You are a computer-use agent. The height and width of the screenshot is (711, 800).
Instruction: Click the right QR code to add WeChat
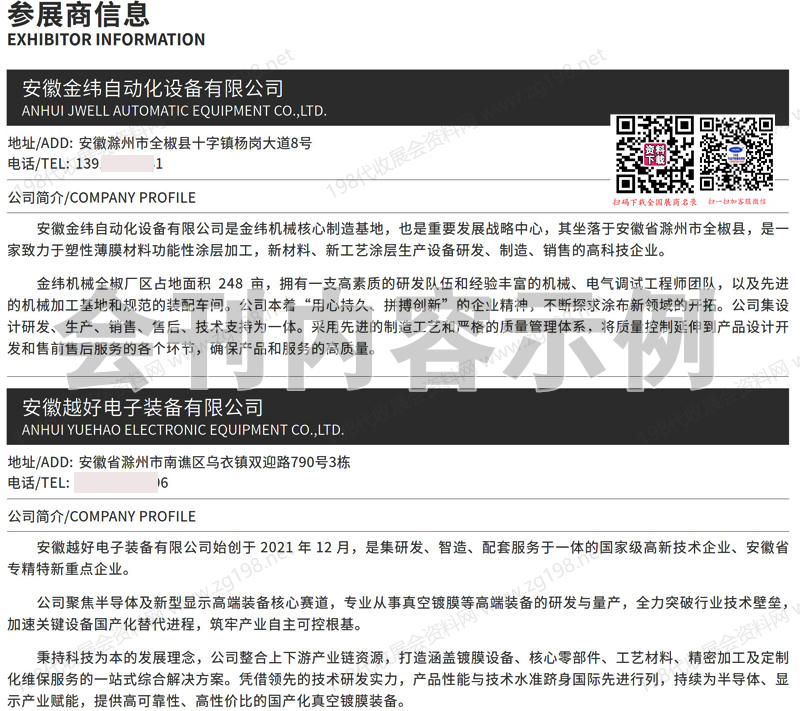(736, 154)
